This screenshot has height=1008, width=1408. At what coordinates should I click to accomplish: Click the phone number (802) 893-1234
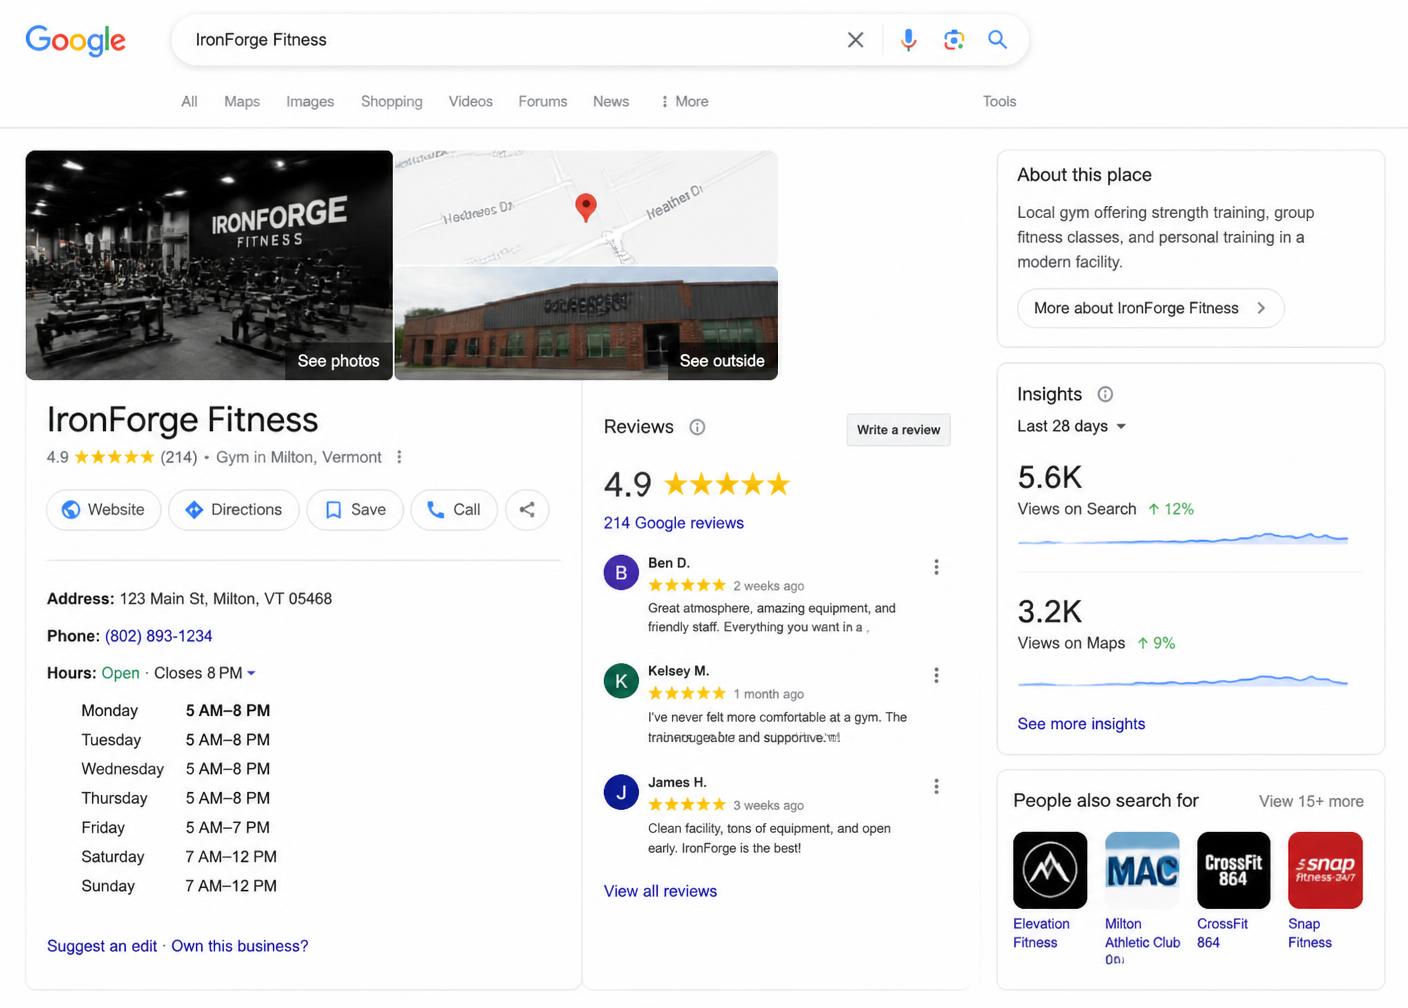pyautogui.click(x=159, y=636)
